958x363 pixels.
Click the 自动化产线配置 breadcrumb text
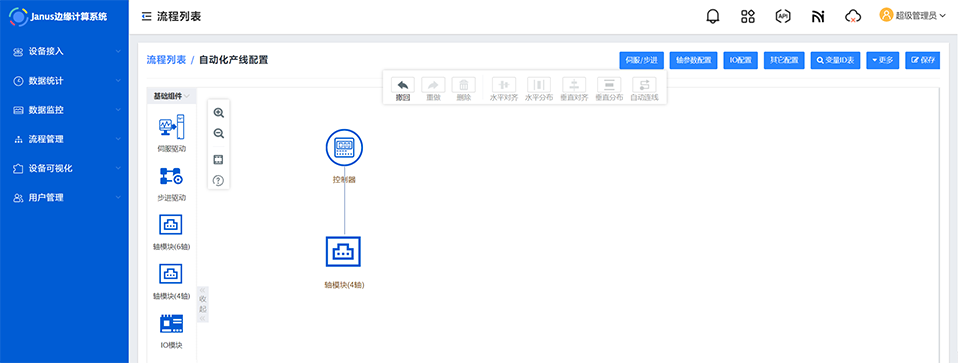tap(233, 60)
